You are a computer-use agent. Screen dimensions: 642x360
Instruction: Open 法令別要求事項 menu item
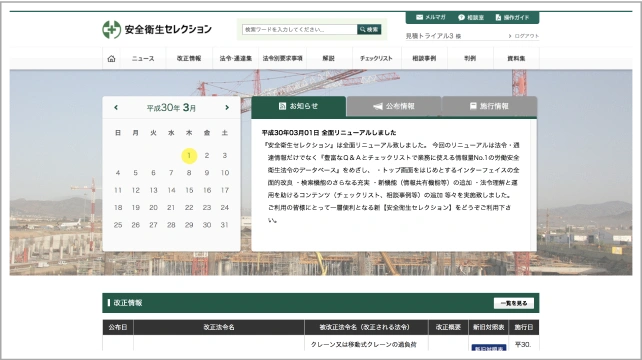283,59
